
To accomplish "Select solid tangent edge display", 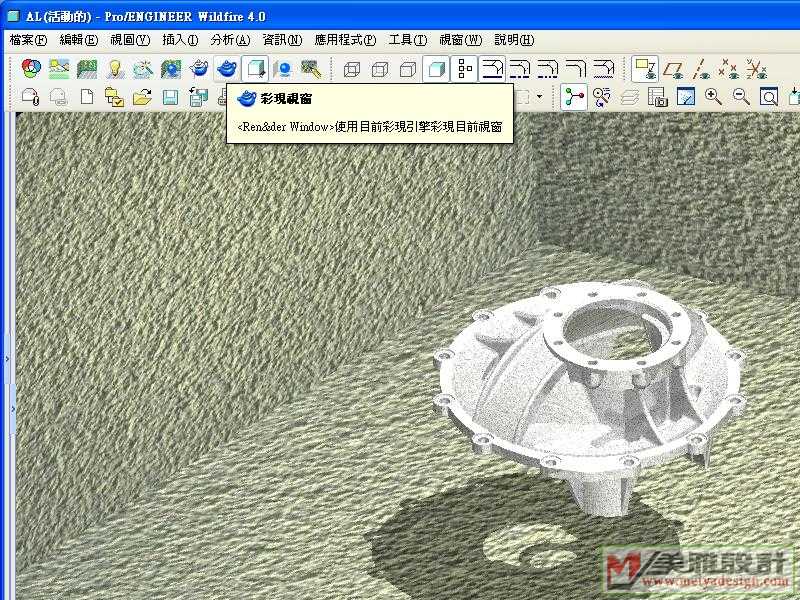I will tap(492, 69).
